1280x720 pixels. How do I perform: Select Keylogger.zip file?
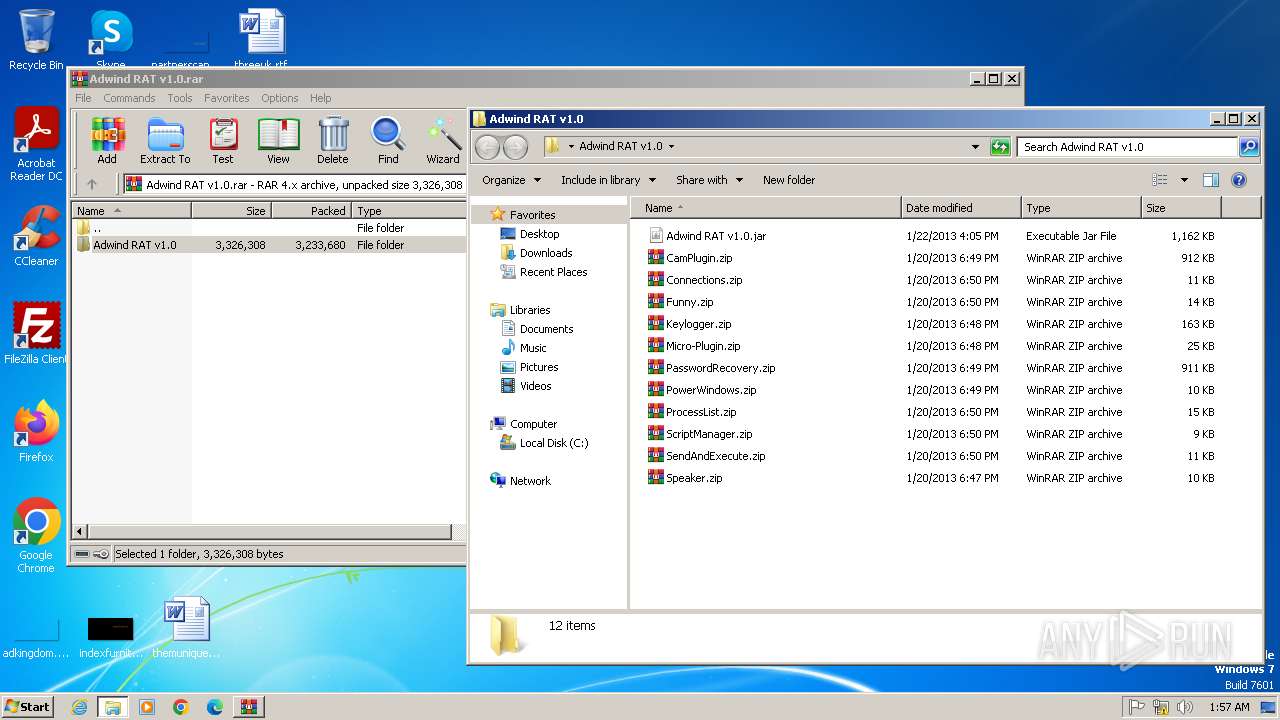pyautogui.click(x=690, y=324)
